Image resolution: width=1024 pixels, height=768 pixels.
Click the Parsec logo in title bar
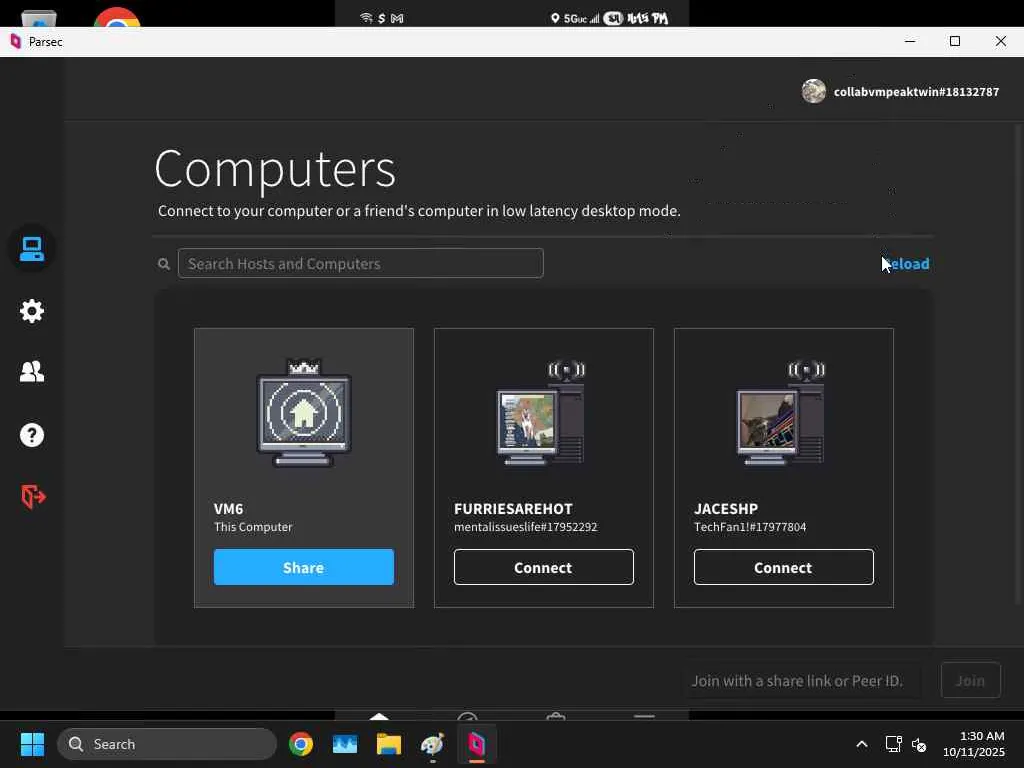16,41
